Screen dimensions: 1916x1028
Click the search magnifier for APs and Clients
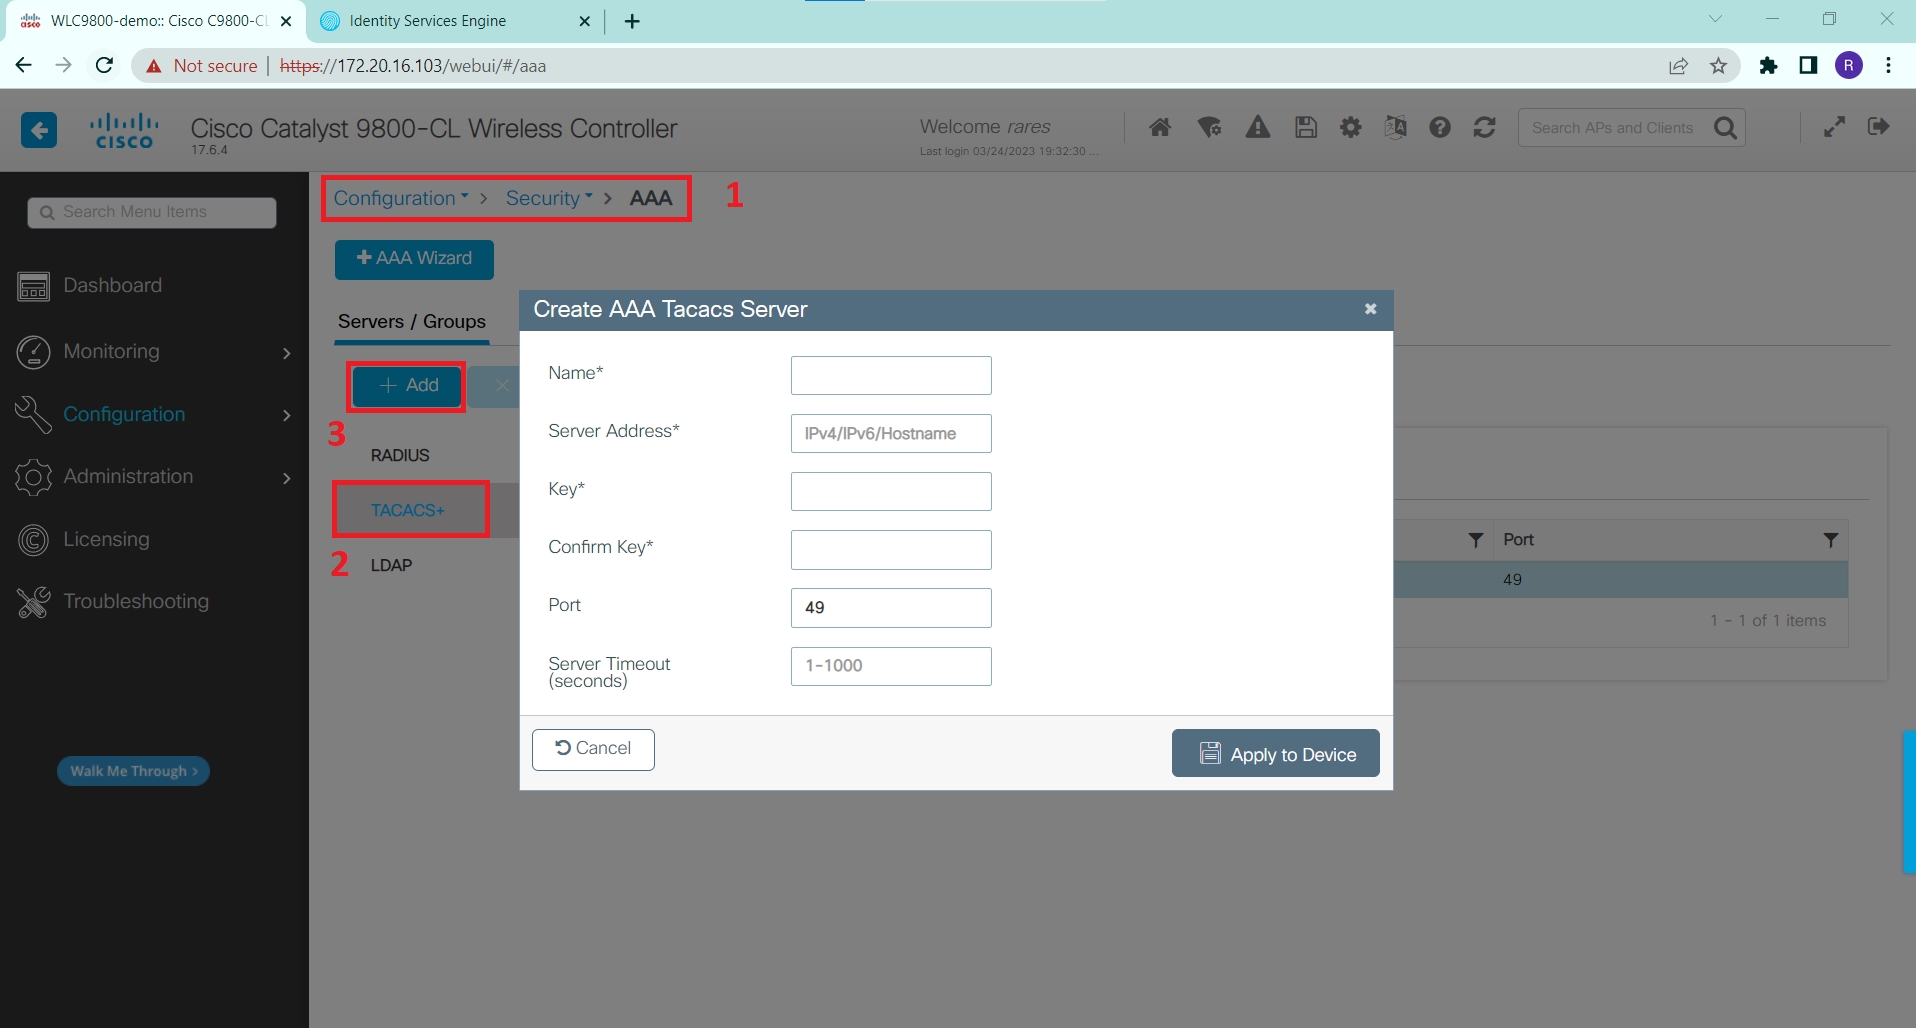coord(1725,128)
